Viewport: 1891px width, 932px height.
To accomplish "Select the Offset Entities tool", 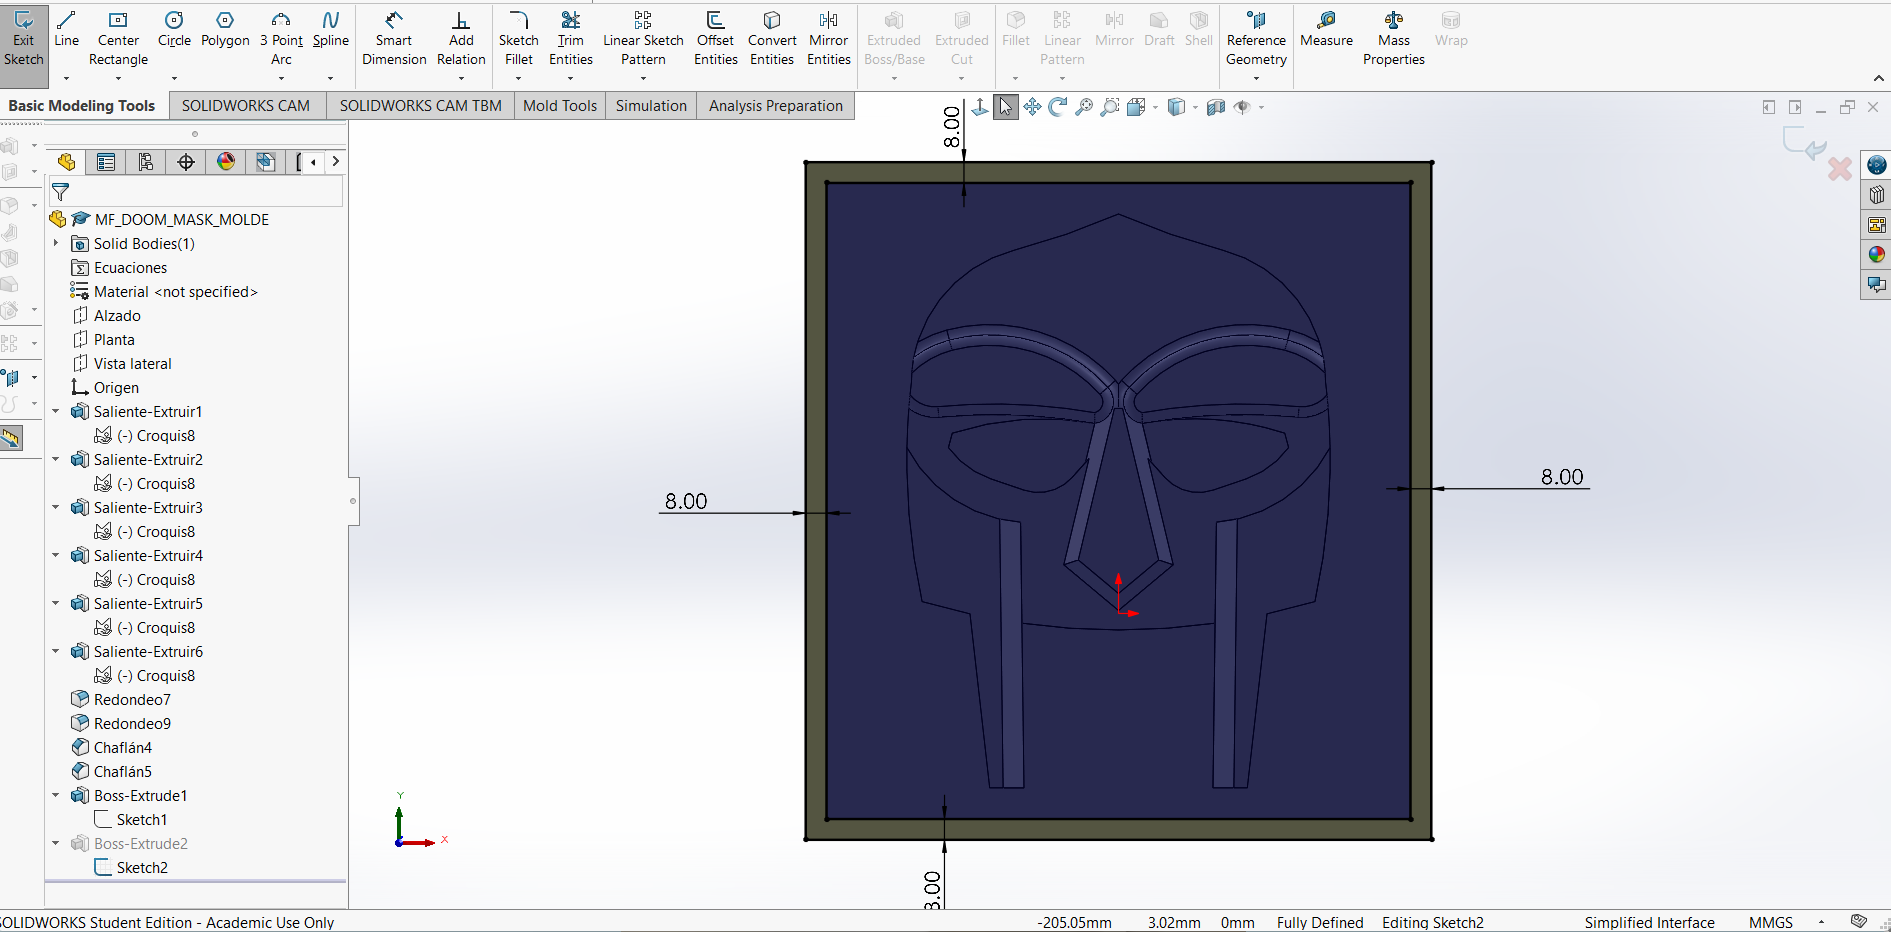I will click(x=716, y=39).
